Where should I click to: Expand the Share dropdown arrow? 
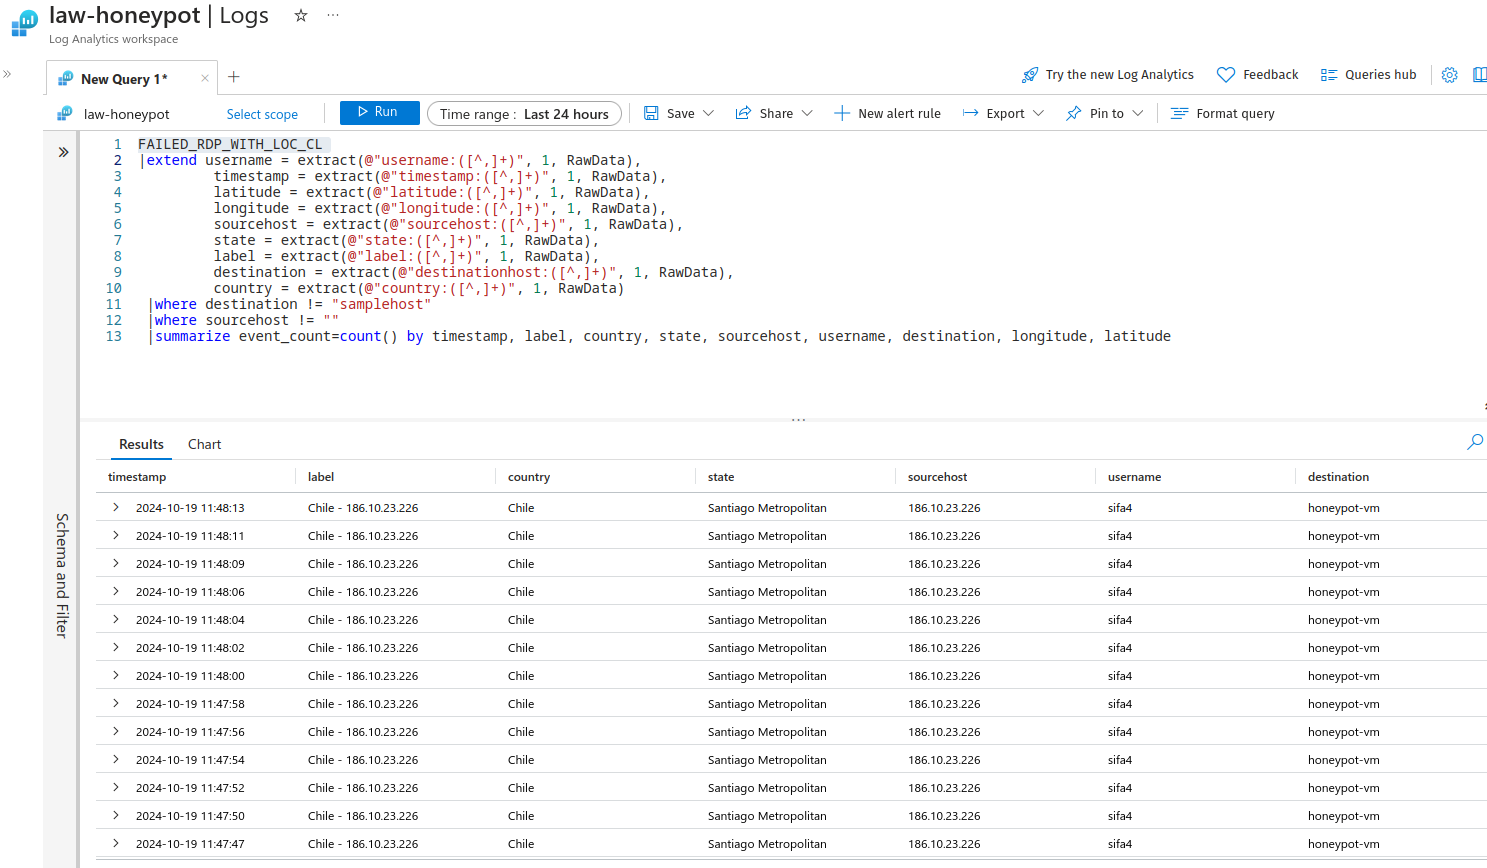click(807, 113)
